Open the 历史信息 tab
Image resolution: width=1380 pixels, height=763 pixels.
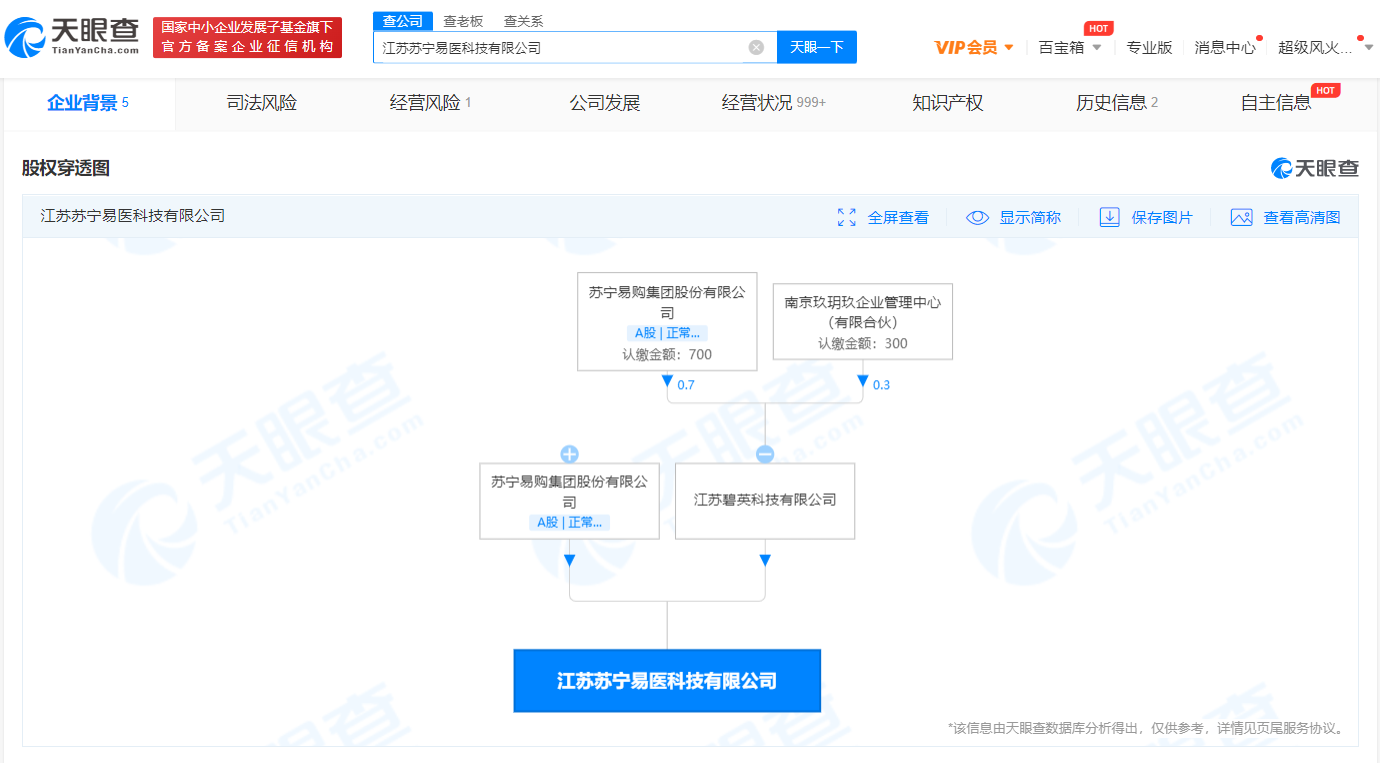(x=1117, y=103)
